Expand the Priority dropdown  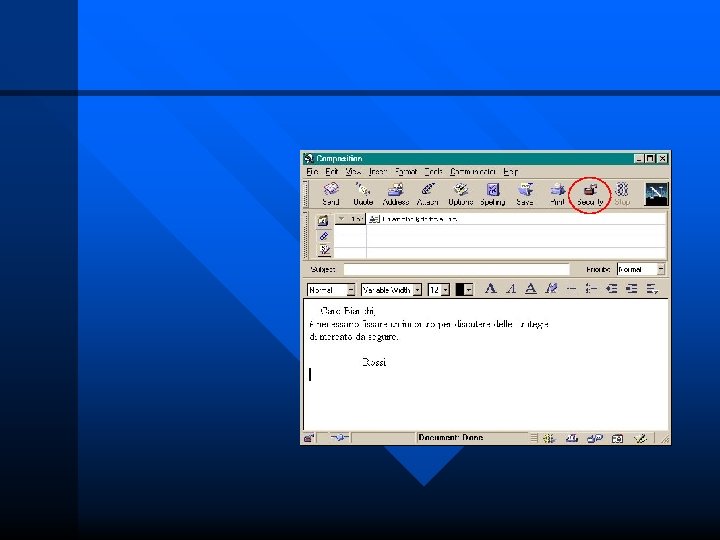coord(661,270)
